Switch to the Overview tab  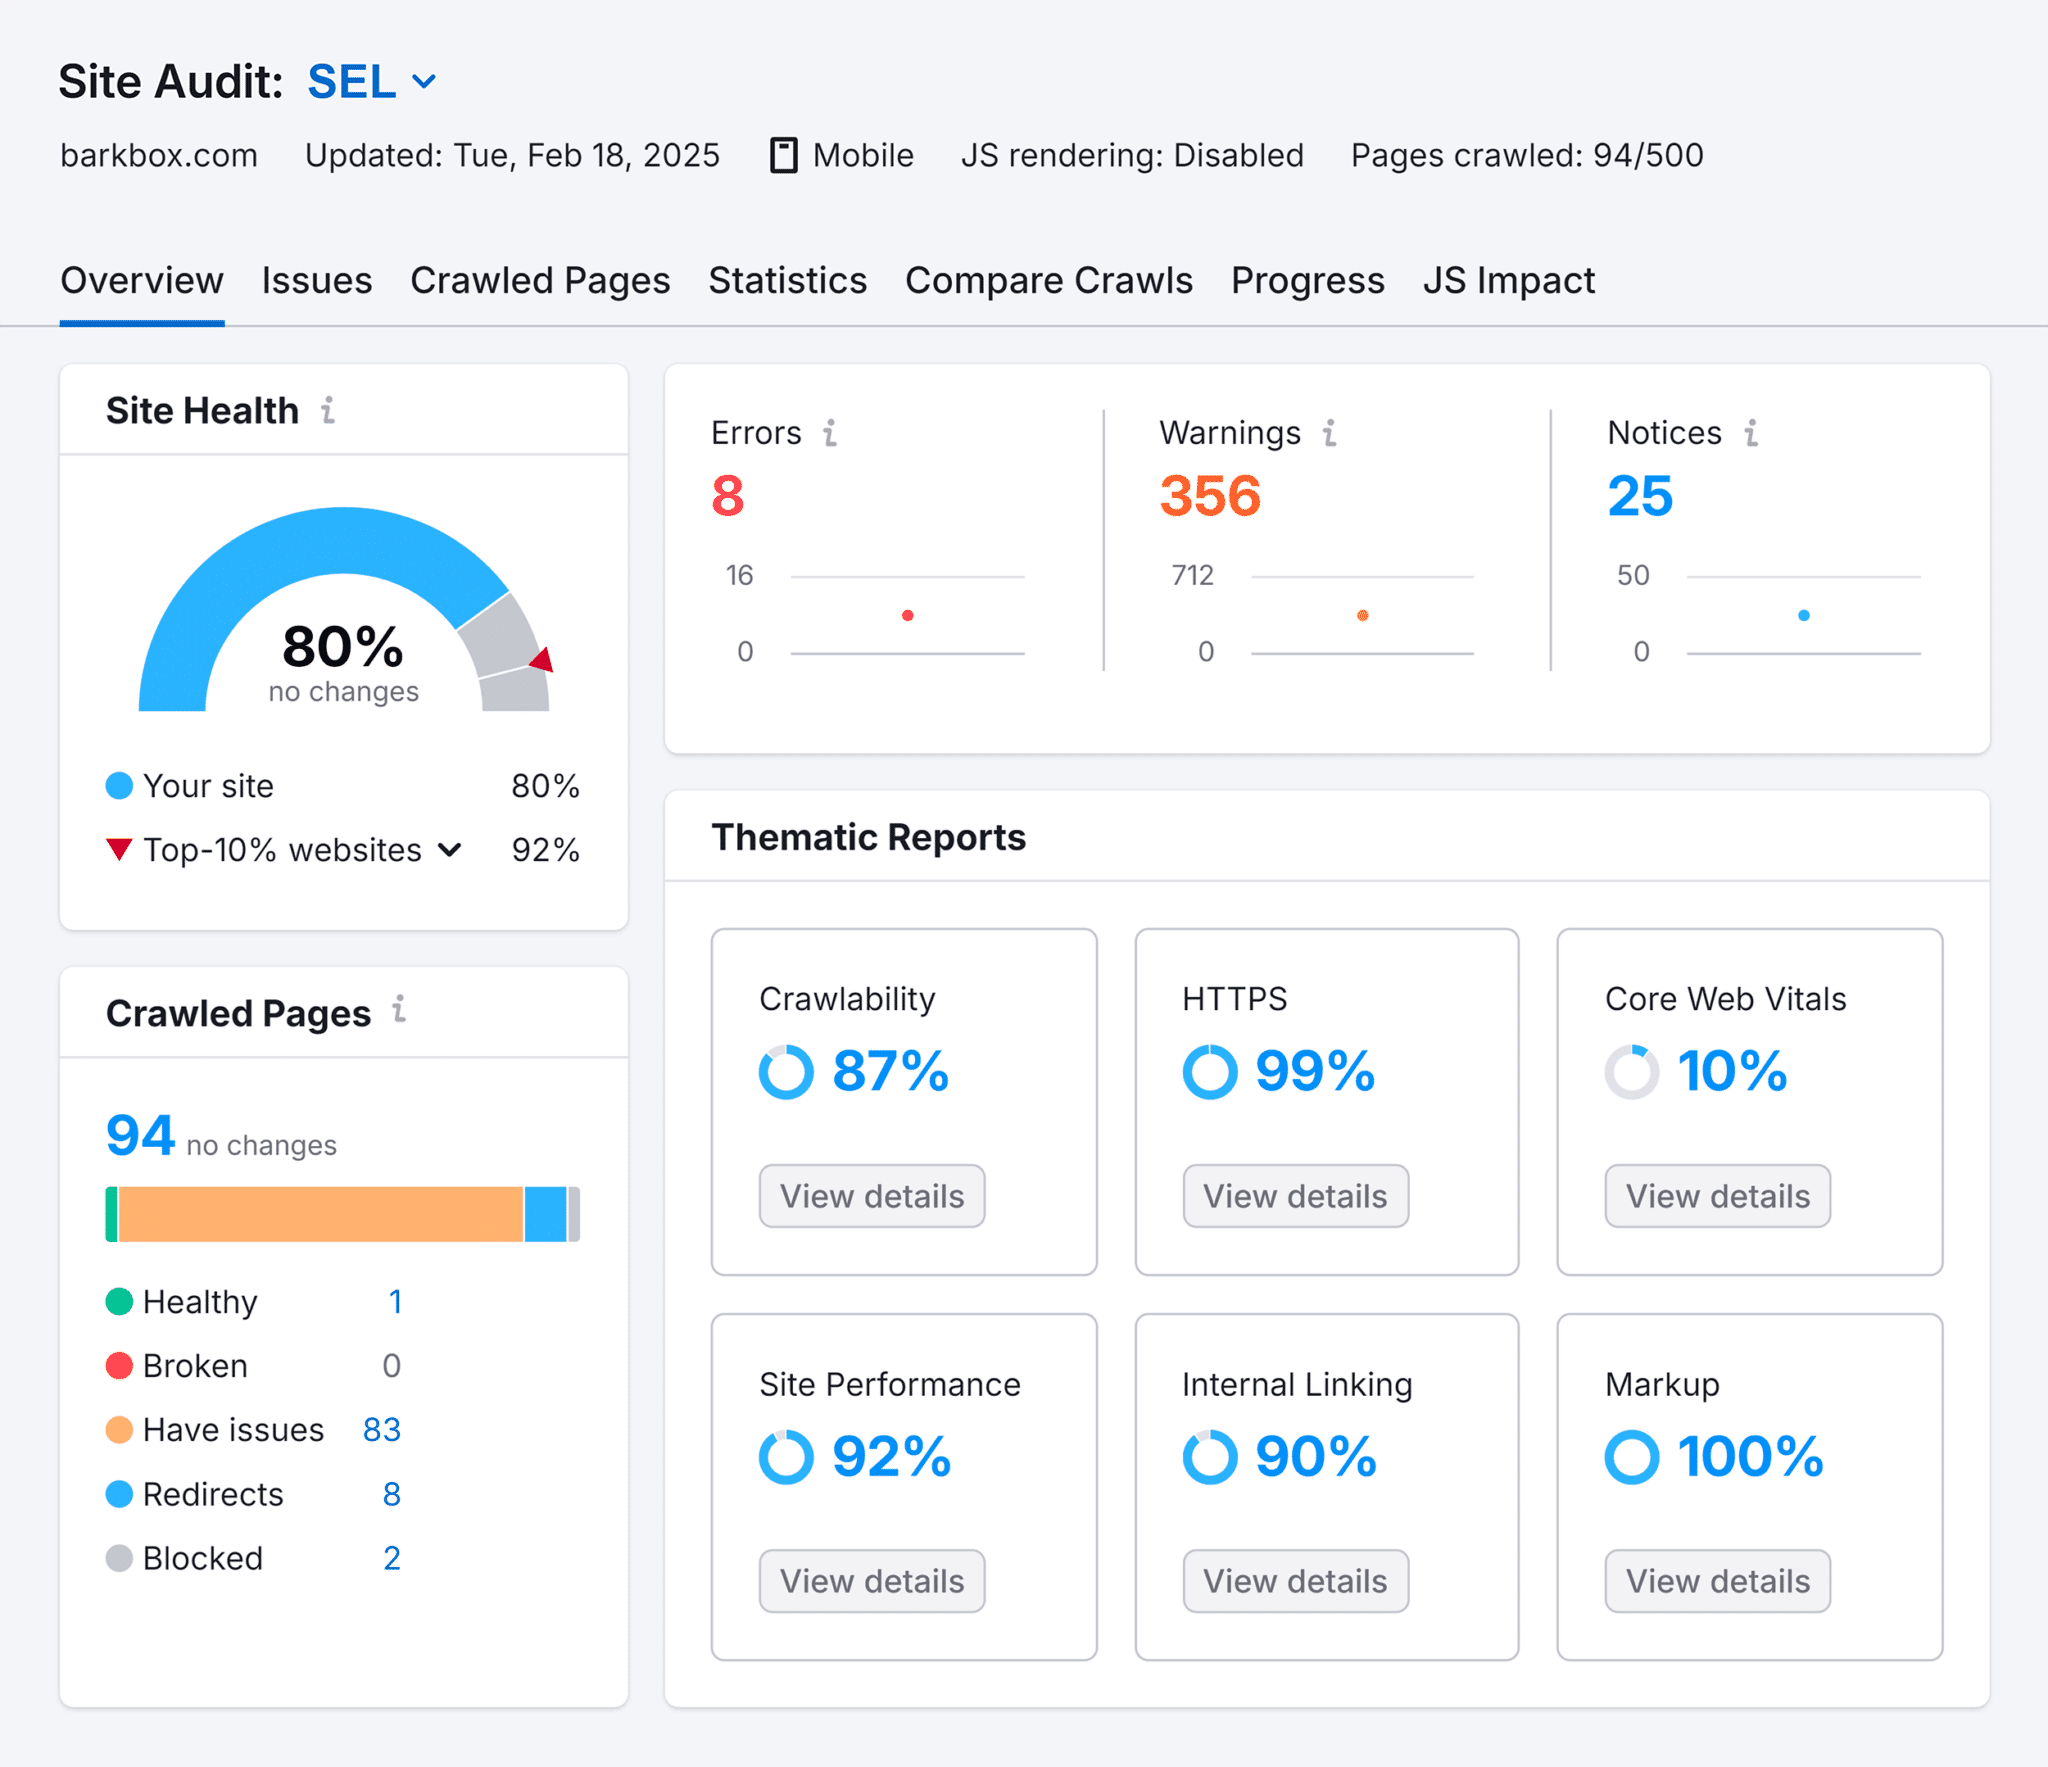[142, 281]
